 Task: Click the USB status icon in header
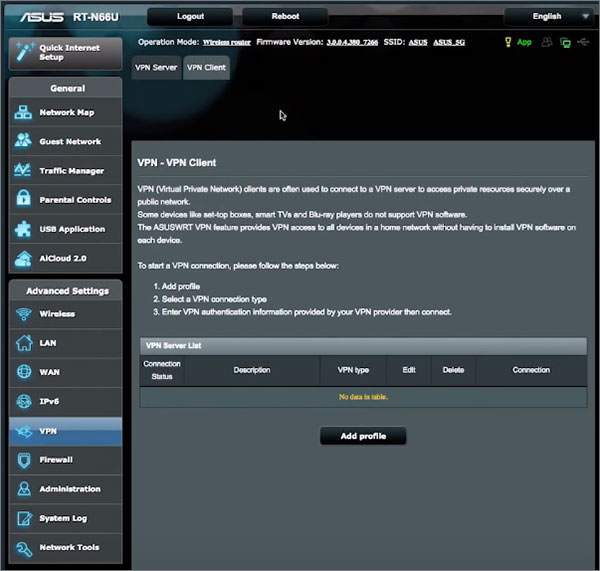click(x=585, y=42)
